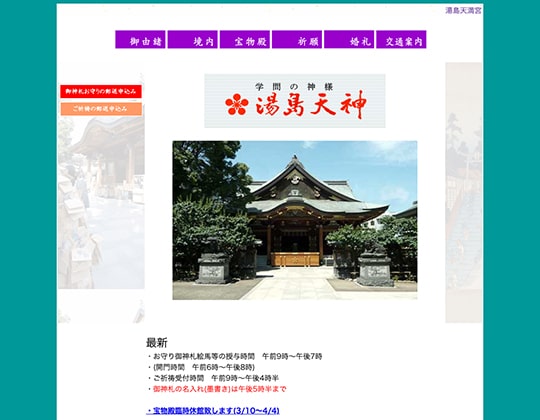Screen dimensions: 540x420
Task: Click the 最新 news heading
Action: (157, 343)
